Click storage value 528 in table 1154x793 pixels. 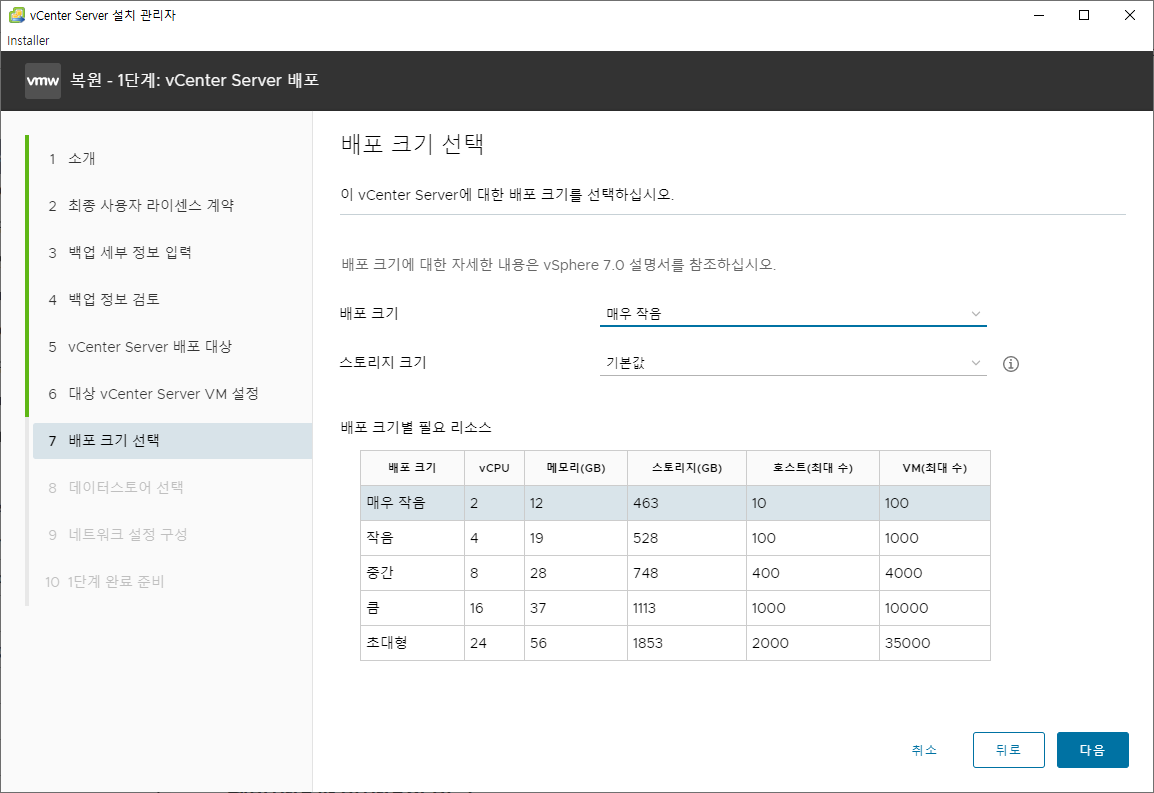[x=645, y=538]
